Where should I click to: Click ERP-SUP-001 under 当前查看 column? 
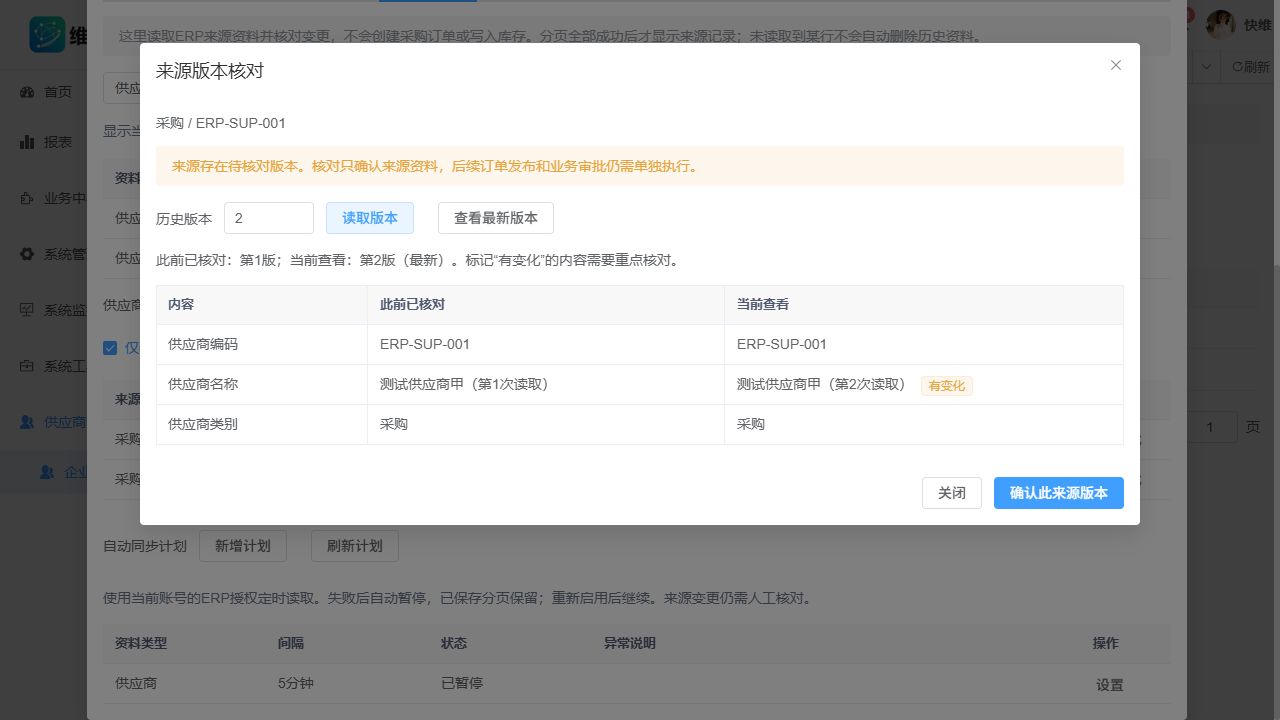pos(782,344)
